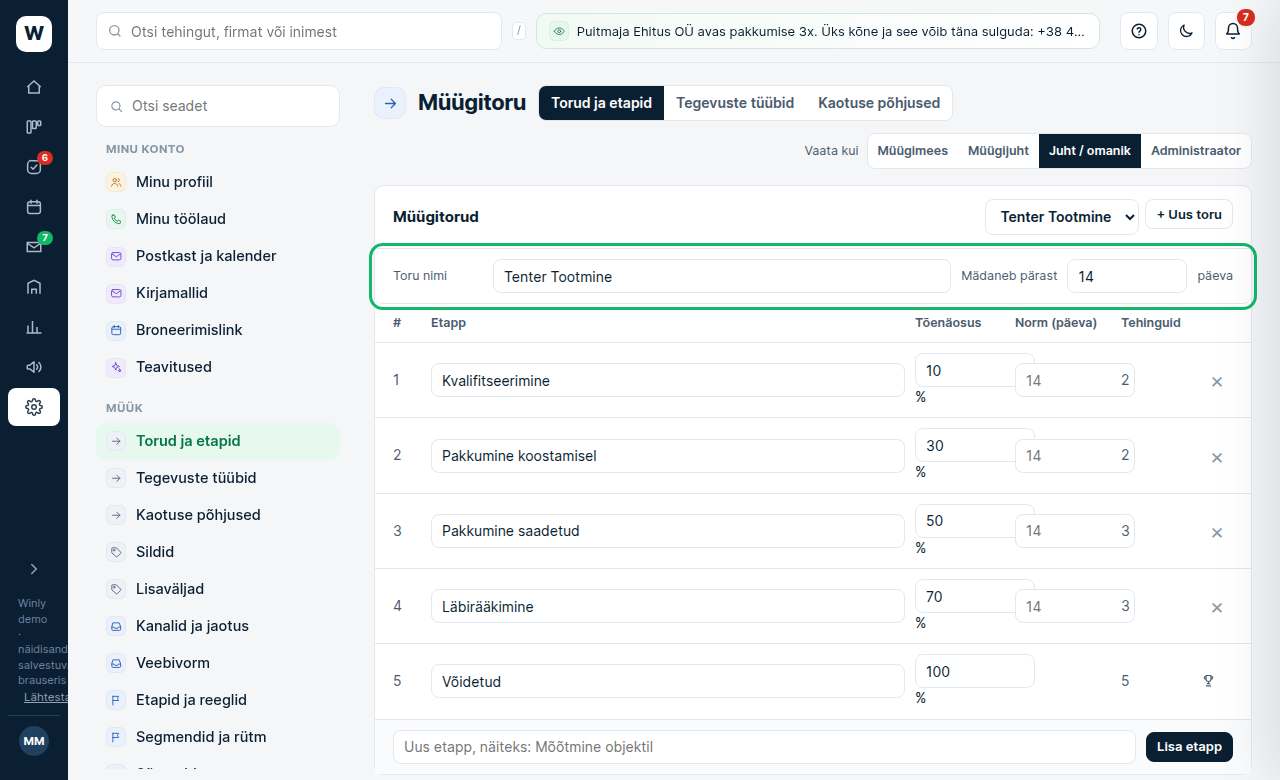Delete the Pakkumine koostamisel stage with its X
1280x780 pixels.
point(1217,457)
